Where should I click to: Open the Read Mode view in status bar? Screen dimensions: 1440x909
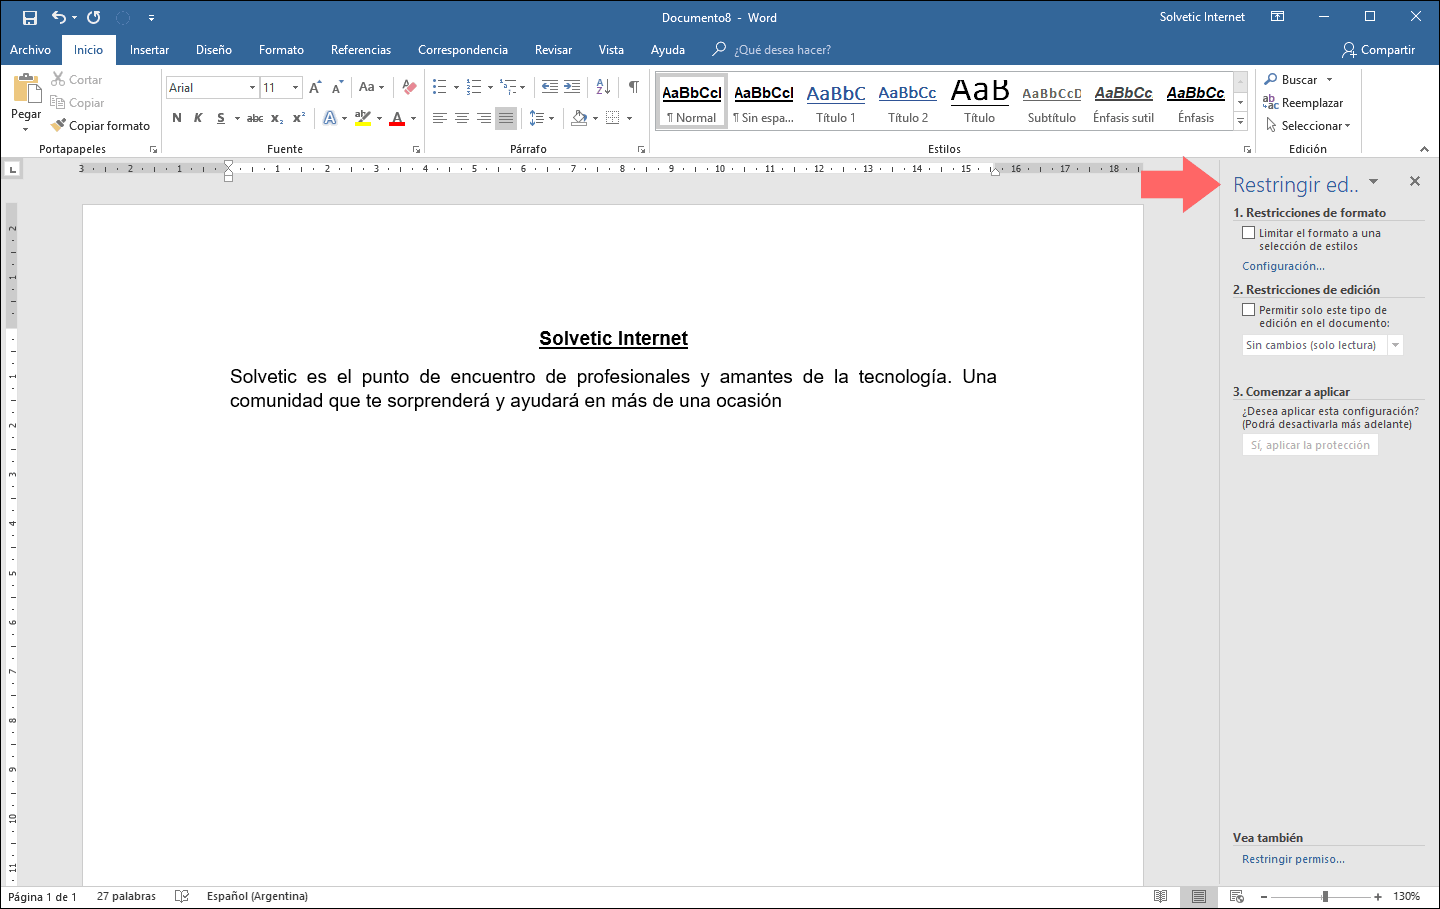coord(1161,896)
